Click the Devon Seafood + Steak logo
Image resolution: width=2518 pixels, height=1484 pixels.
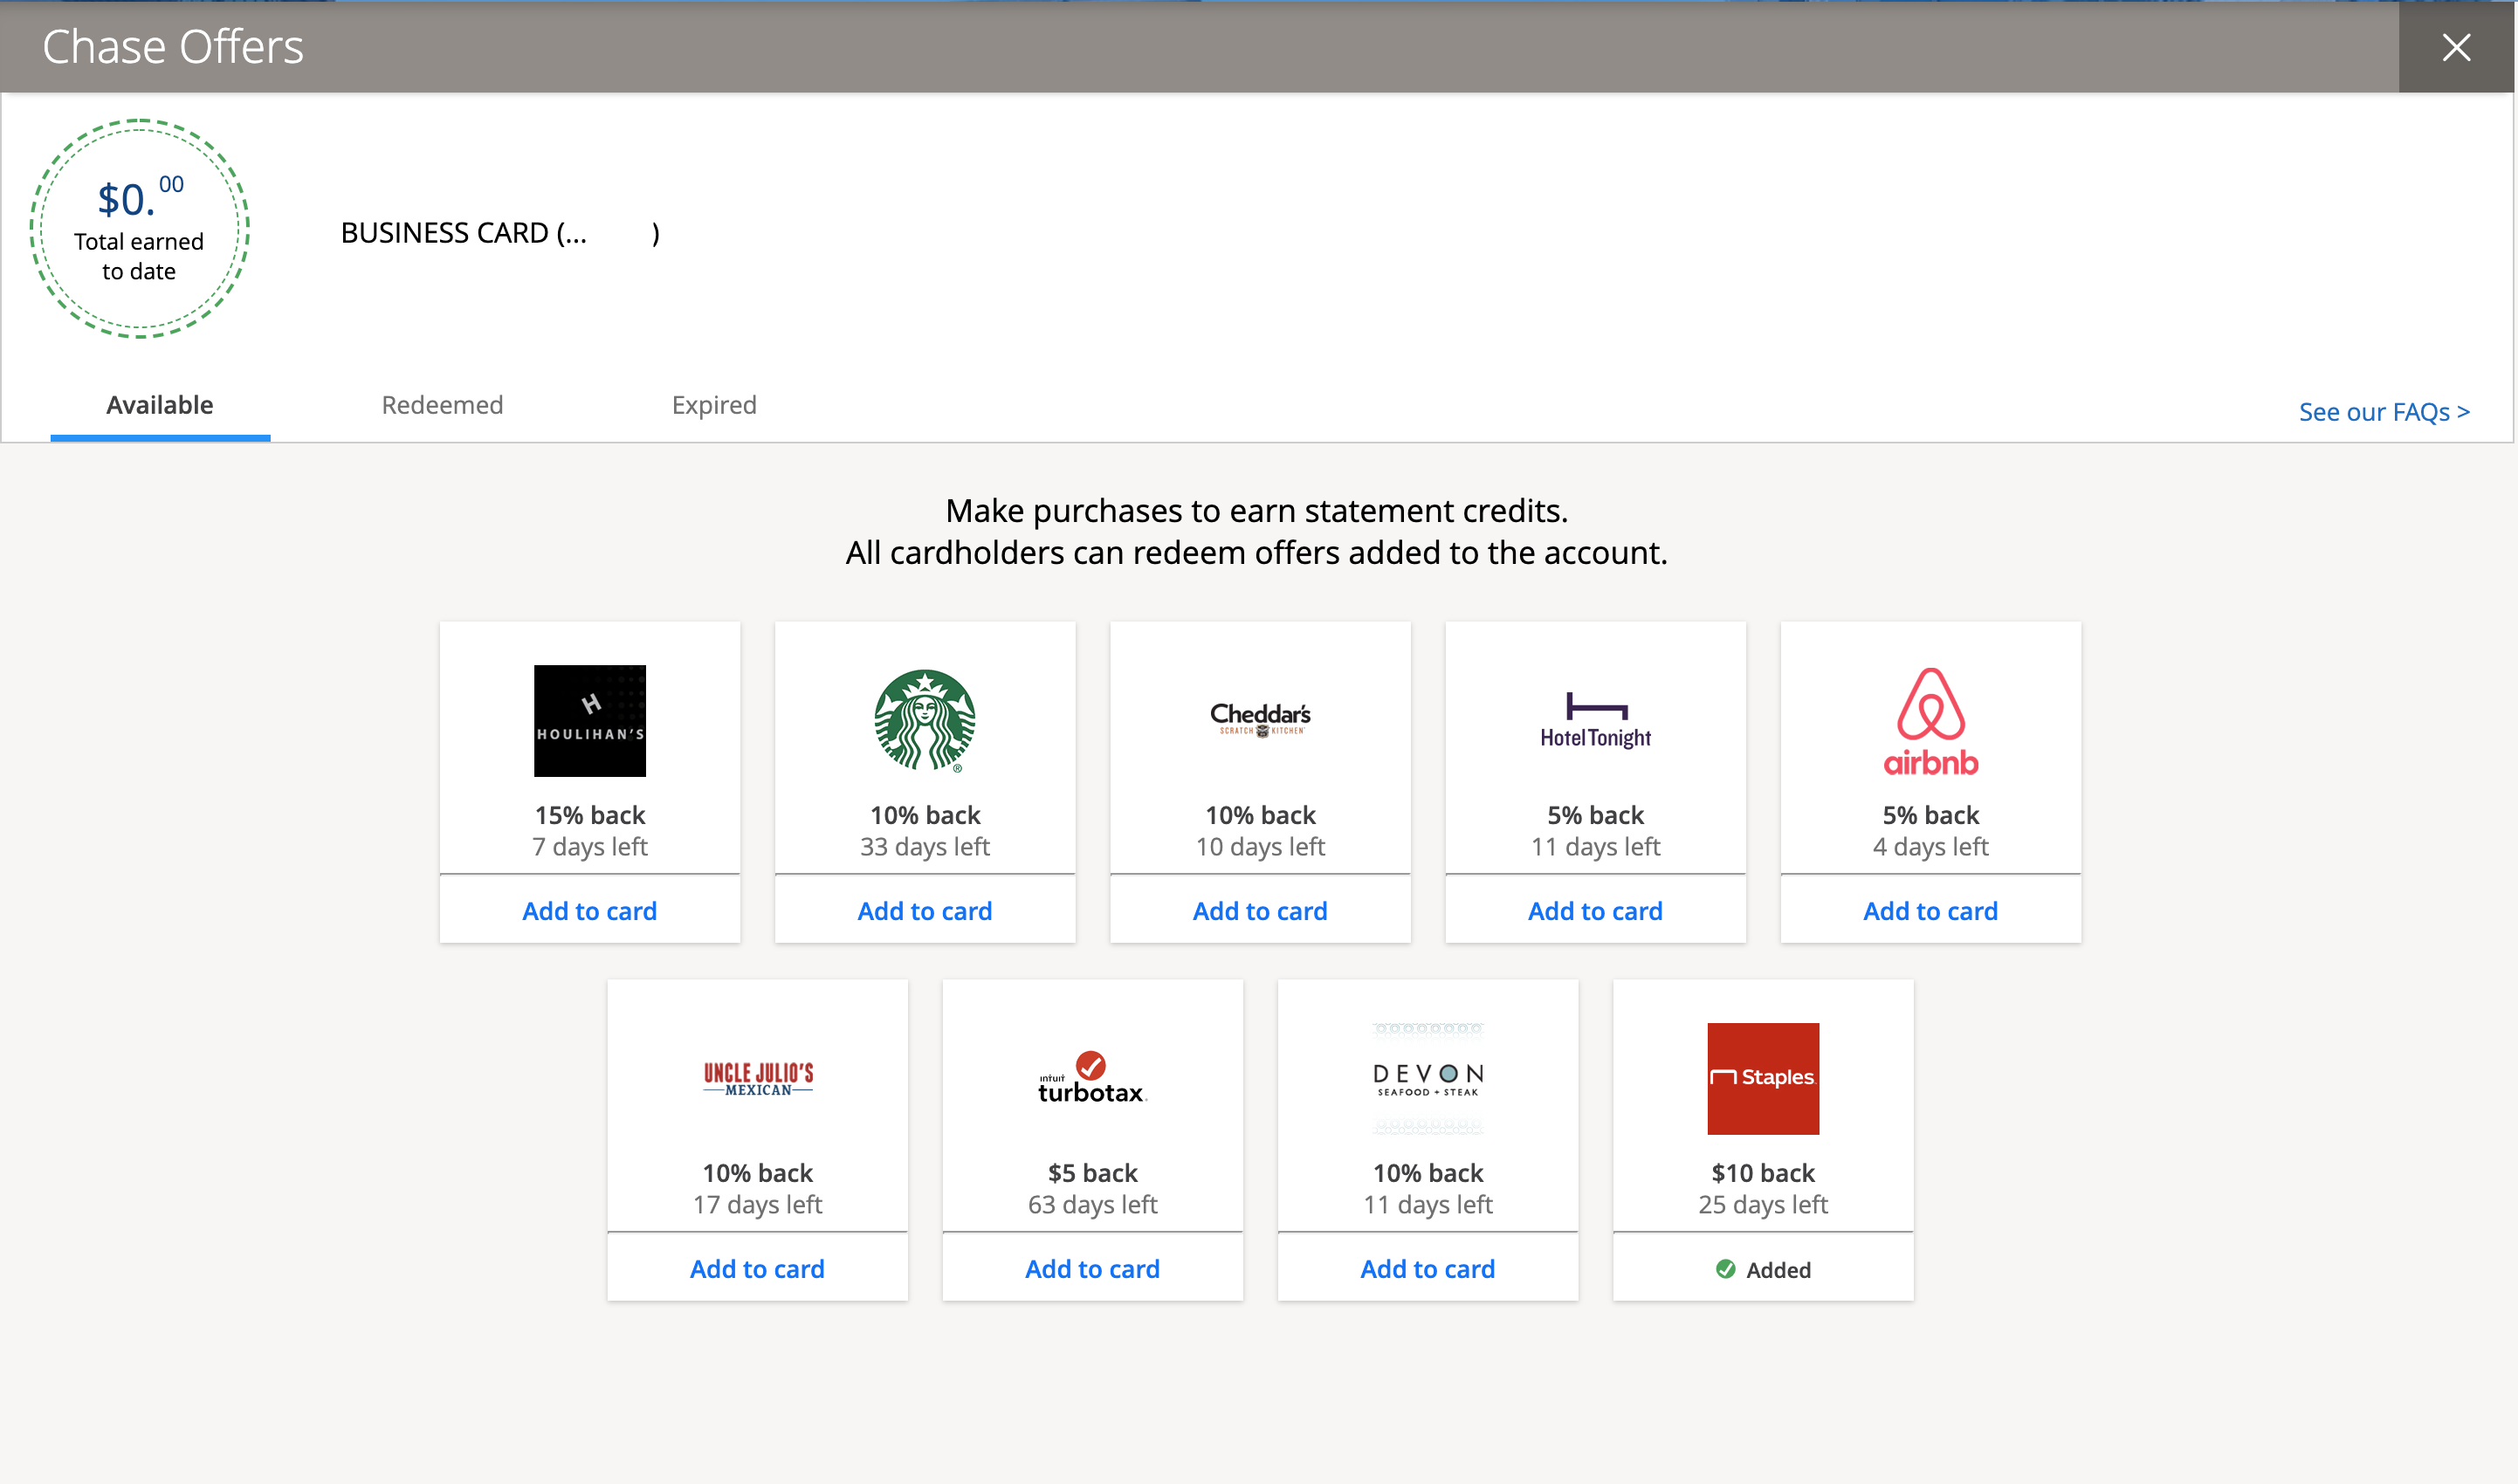1428,1079
